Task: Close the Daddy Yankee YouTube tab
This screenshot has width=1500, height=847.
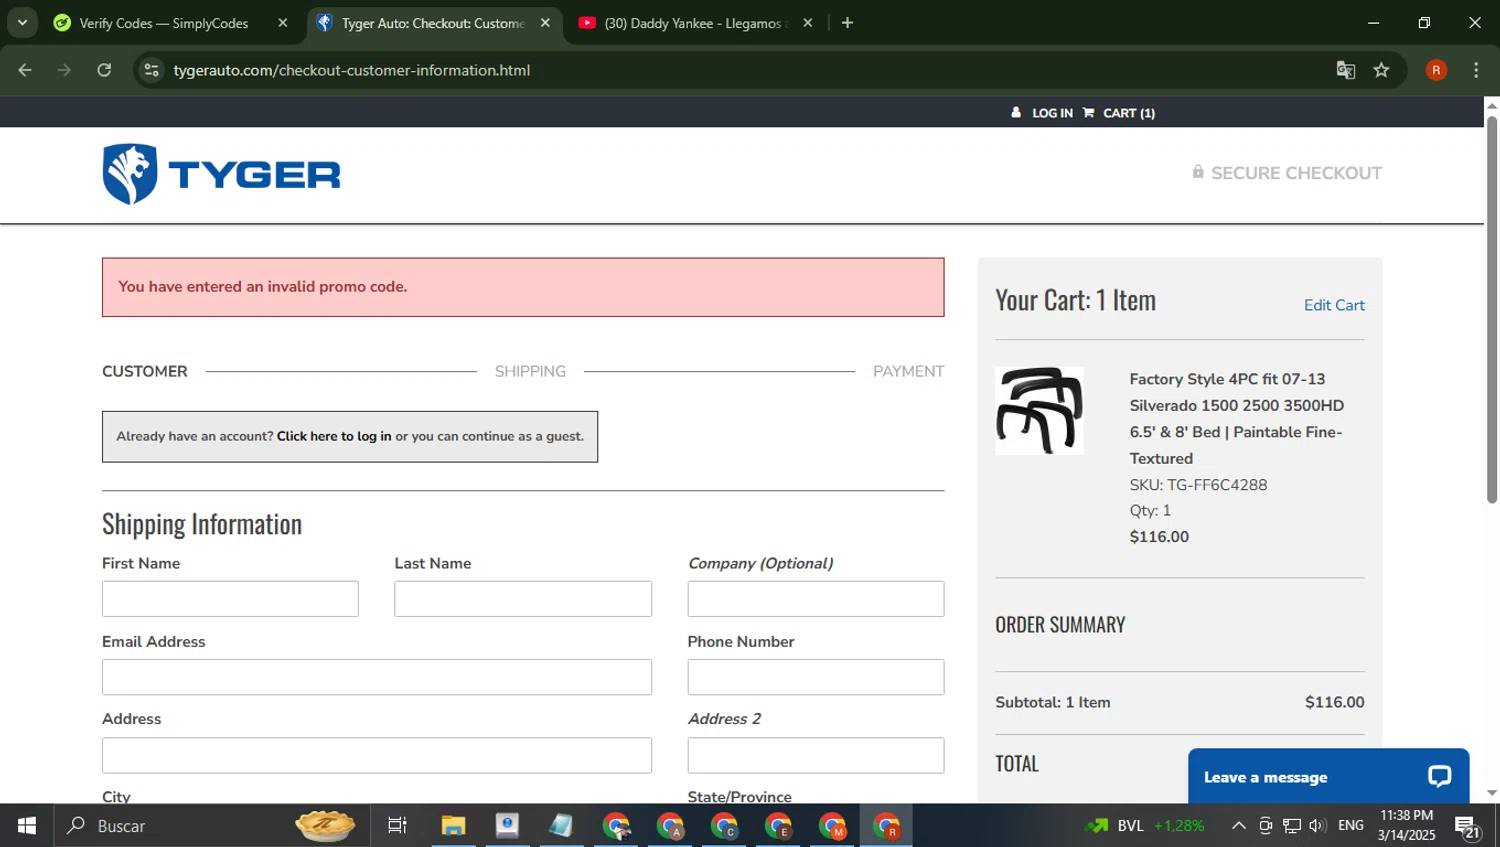Action: click(x=808, y=23)
